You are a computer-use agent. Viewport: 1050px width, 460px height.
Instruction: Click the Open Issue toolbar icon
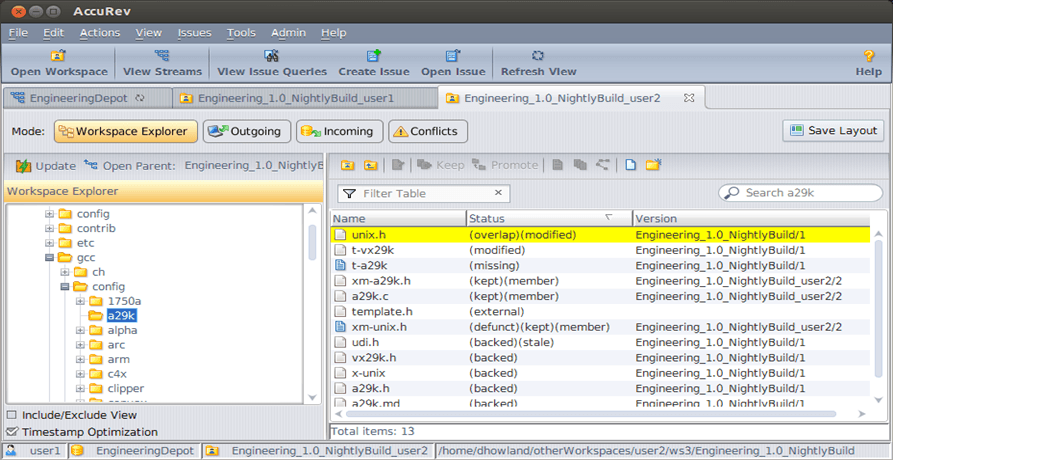pyautogui.click(x=453, y=56)
